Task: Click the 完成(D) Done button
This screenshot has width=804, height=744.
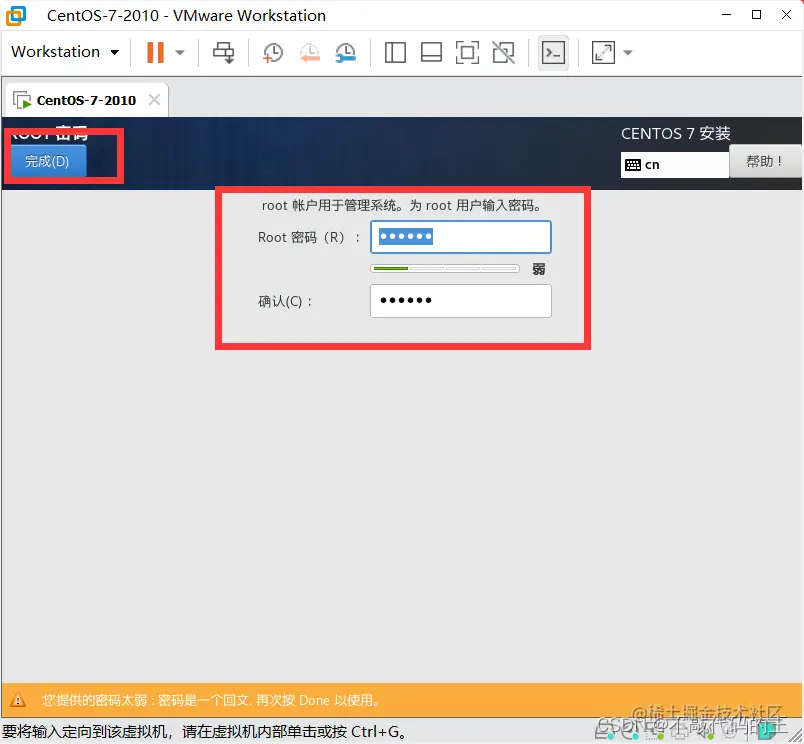Action: coord(48,162)
